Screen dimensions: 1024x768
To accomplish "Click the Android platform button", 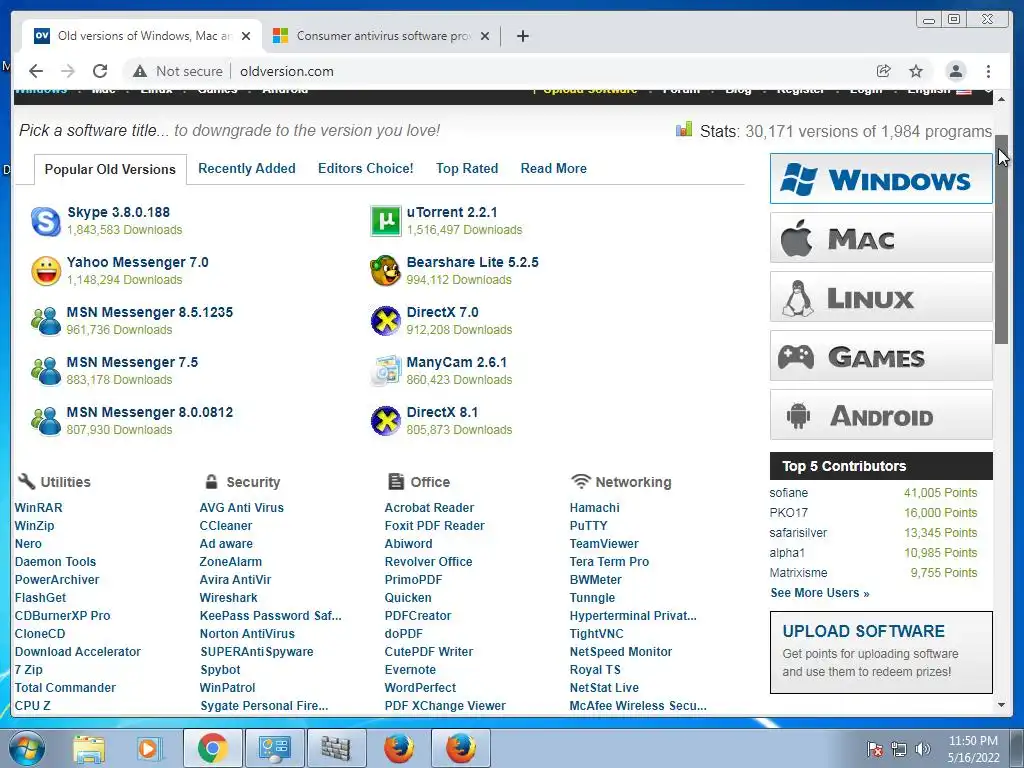I will (x=881, y=415).
